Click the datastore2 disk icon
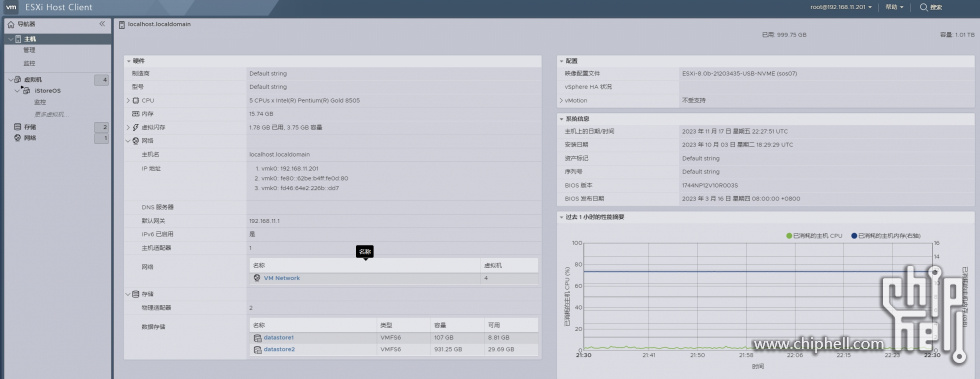The image size is (980, 379). click(257, 349)
